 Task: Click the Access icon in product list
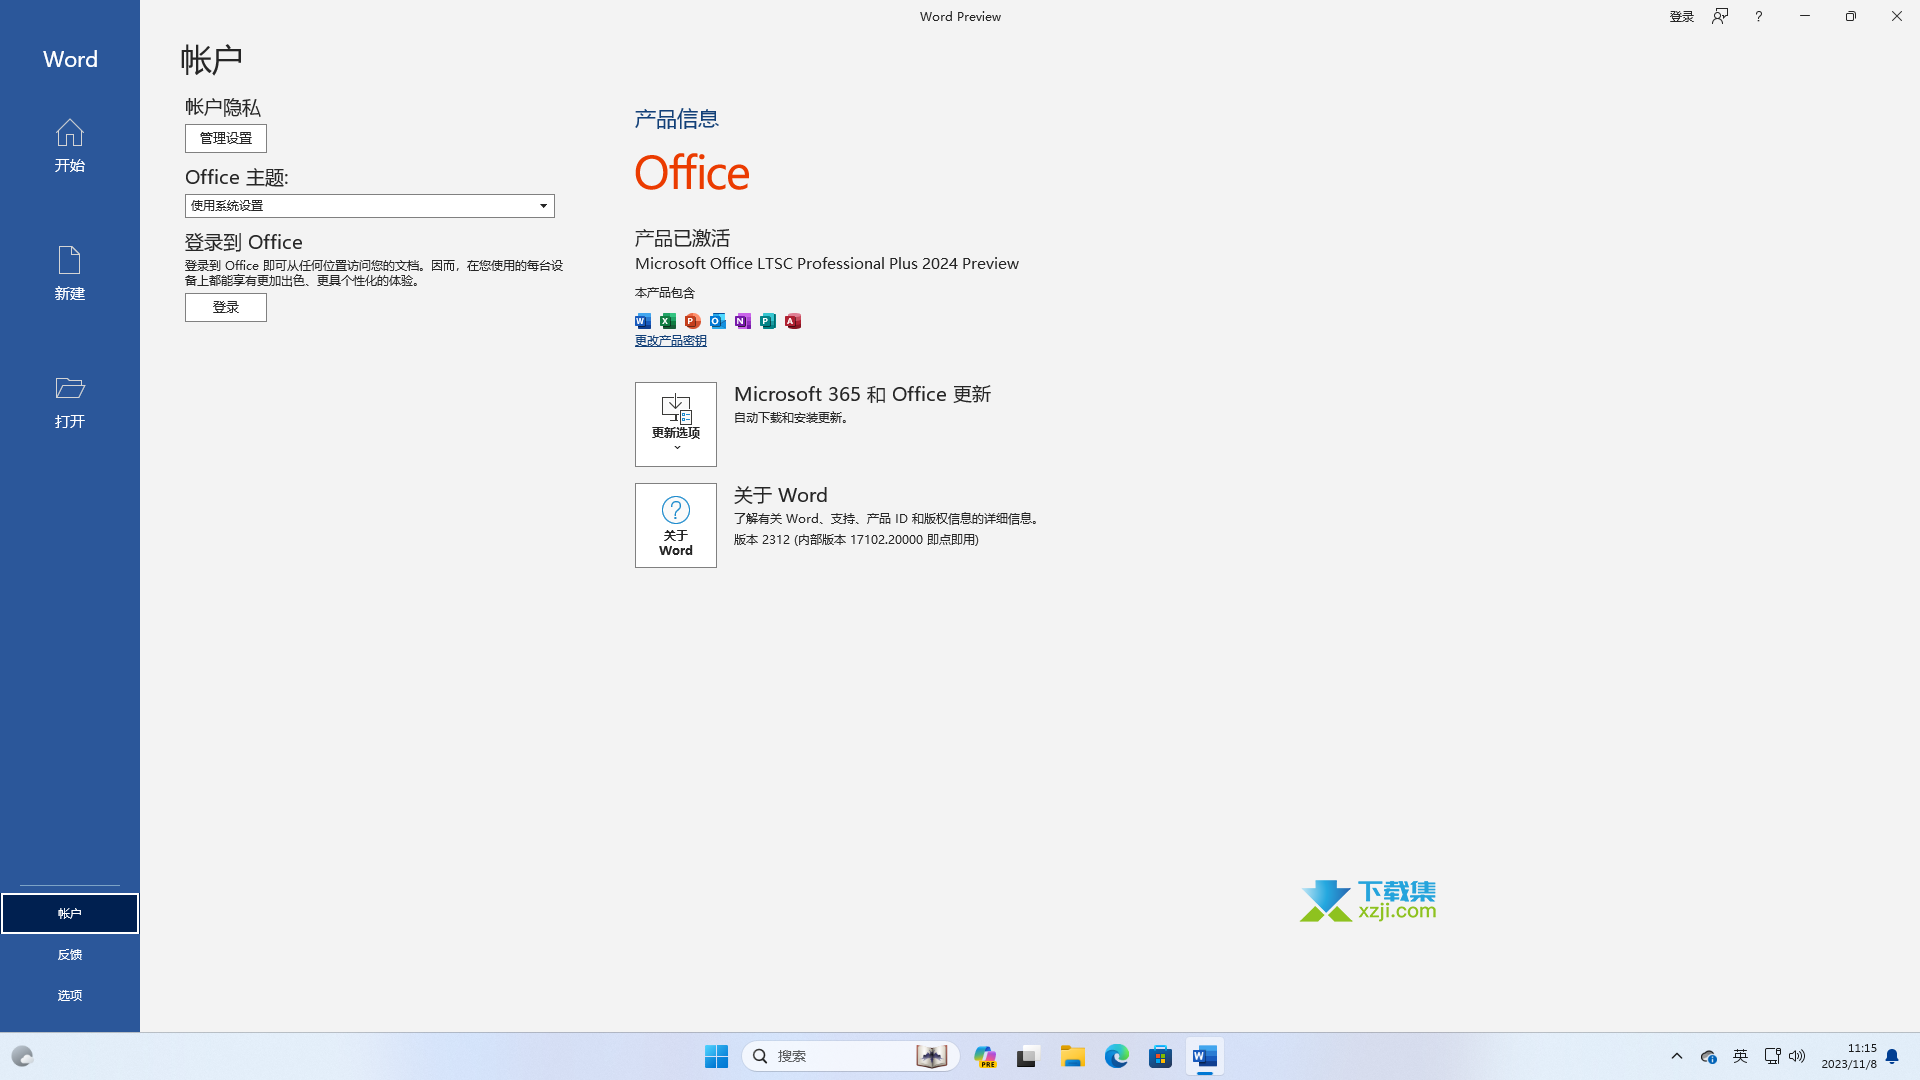(x=793, y=321)
